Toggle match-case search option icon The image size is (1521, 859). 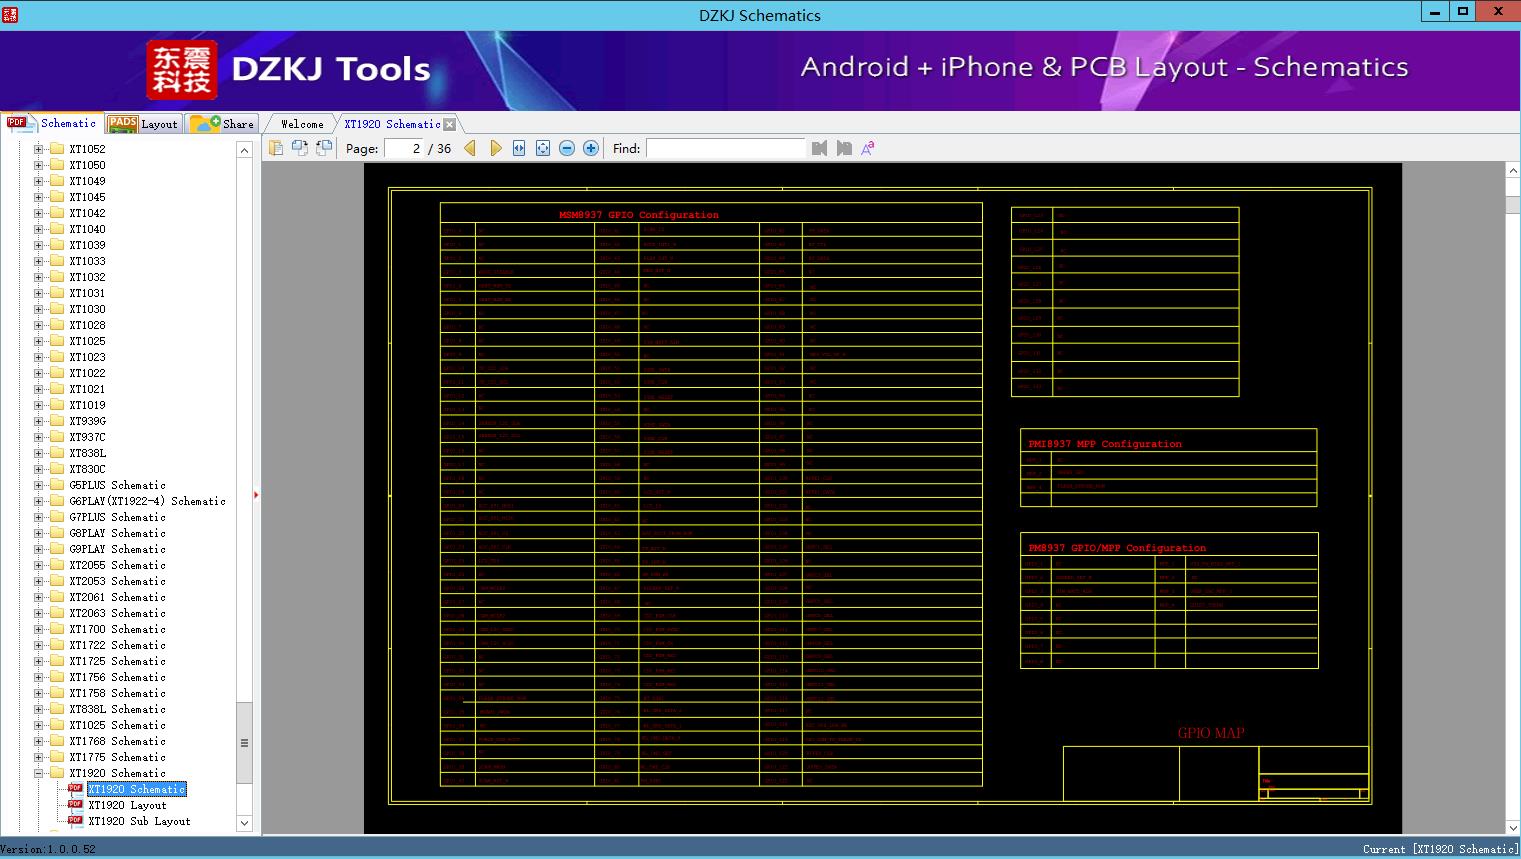868,148
